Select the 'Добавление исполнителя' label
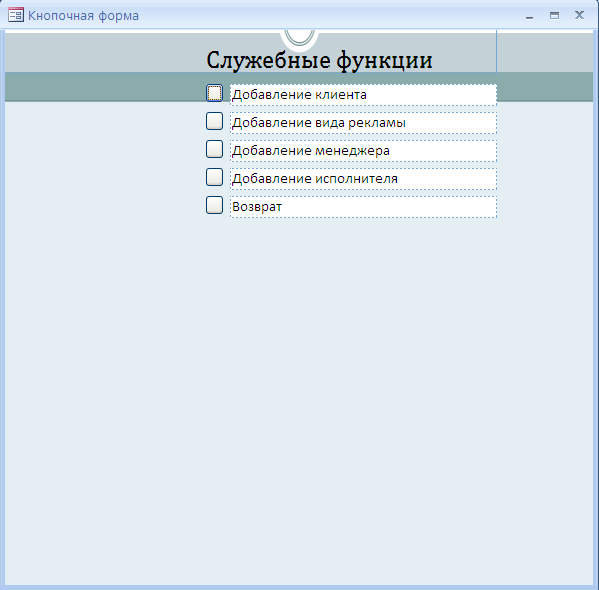The width and height of the screenshot is (599, 590). tap(363, 179)
